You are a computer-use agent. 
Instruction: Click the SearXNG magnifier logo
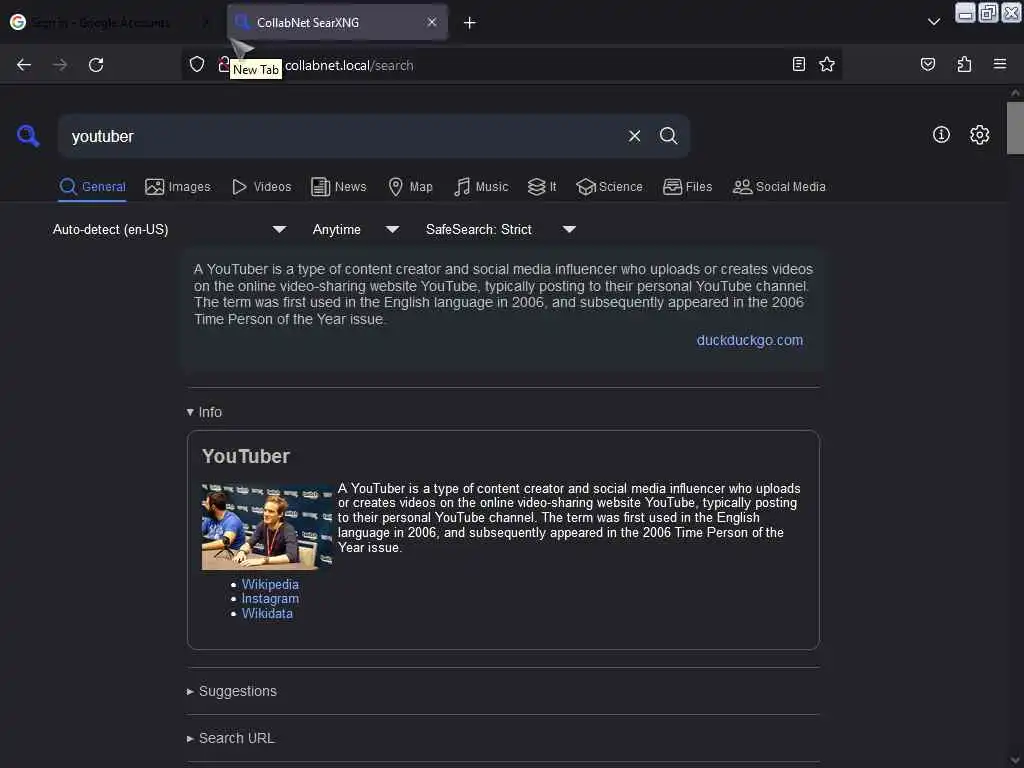(x=27, y=136)
